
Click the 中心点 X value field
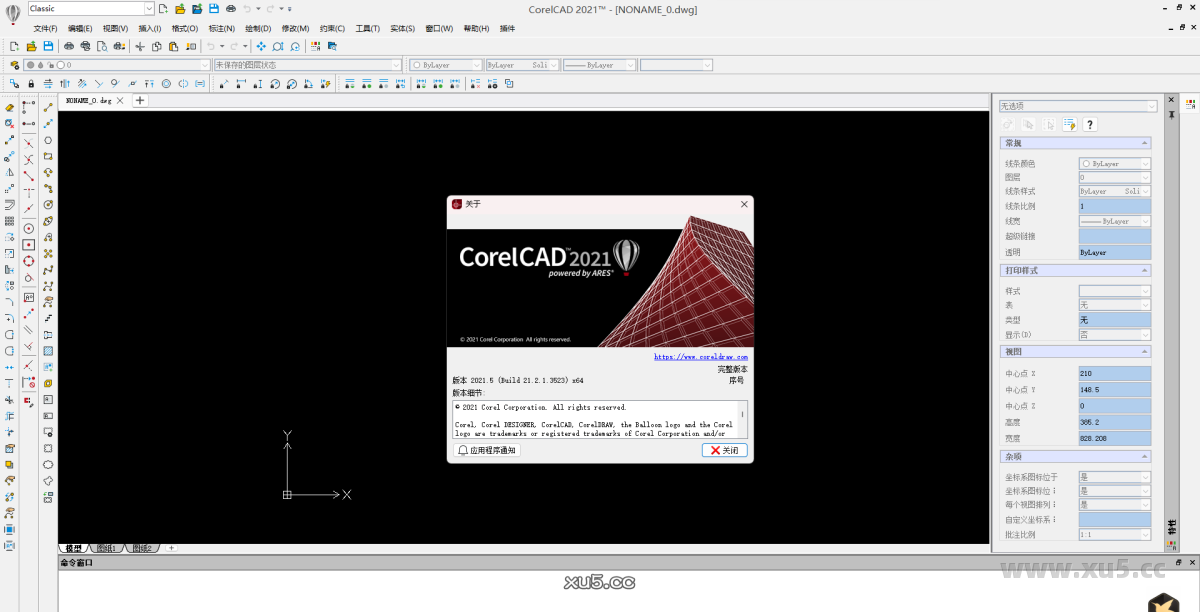pyautogui.click(x=1114, y=373)
